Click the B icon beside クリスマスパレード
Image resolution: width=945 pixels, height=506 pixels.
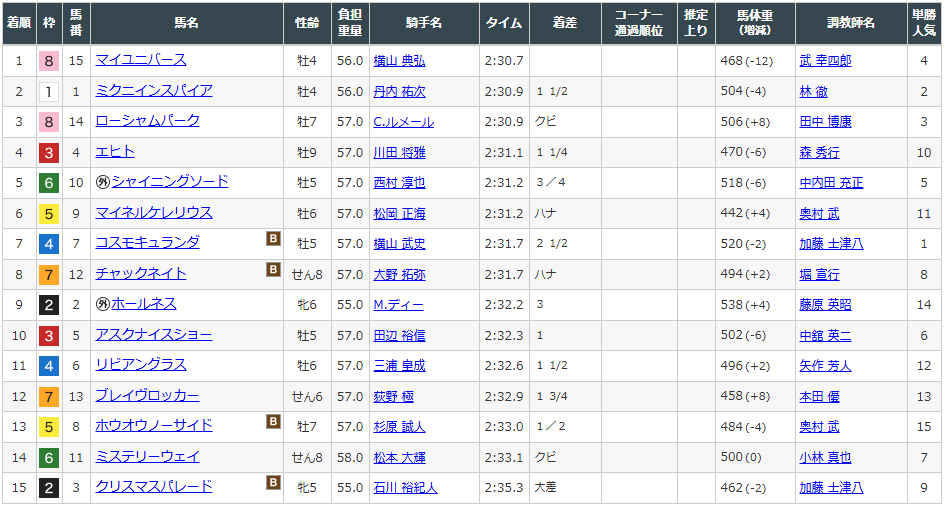[273, 483]
